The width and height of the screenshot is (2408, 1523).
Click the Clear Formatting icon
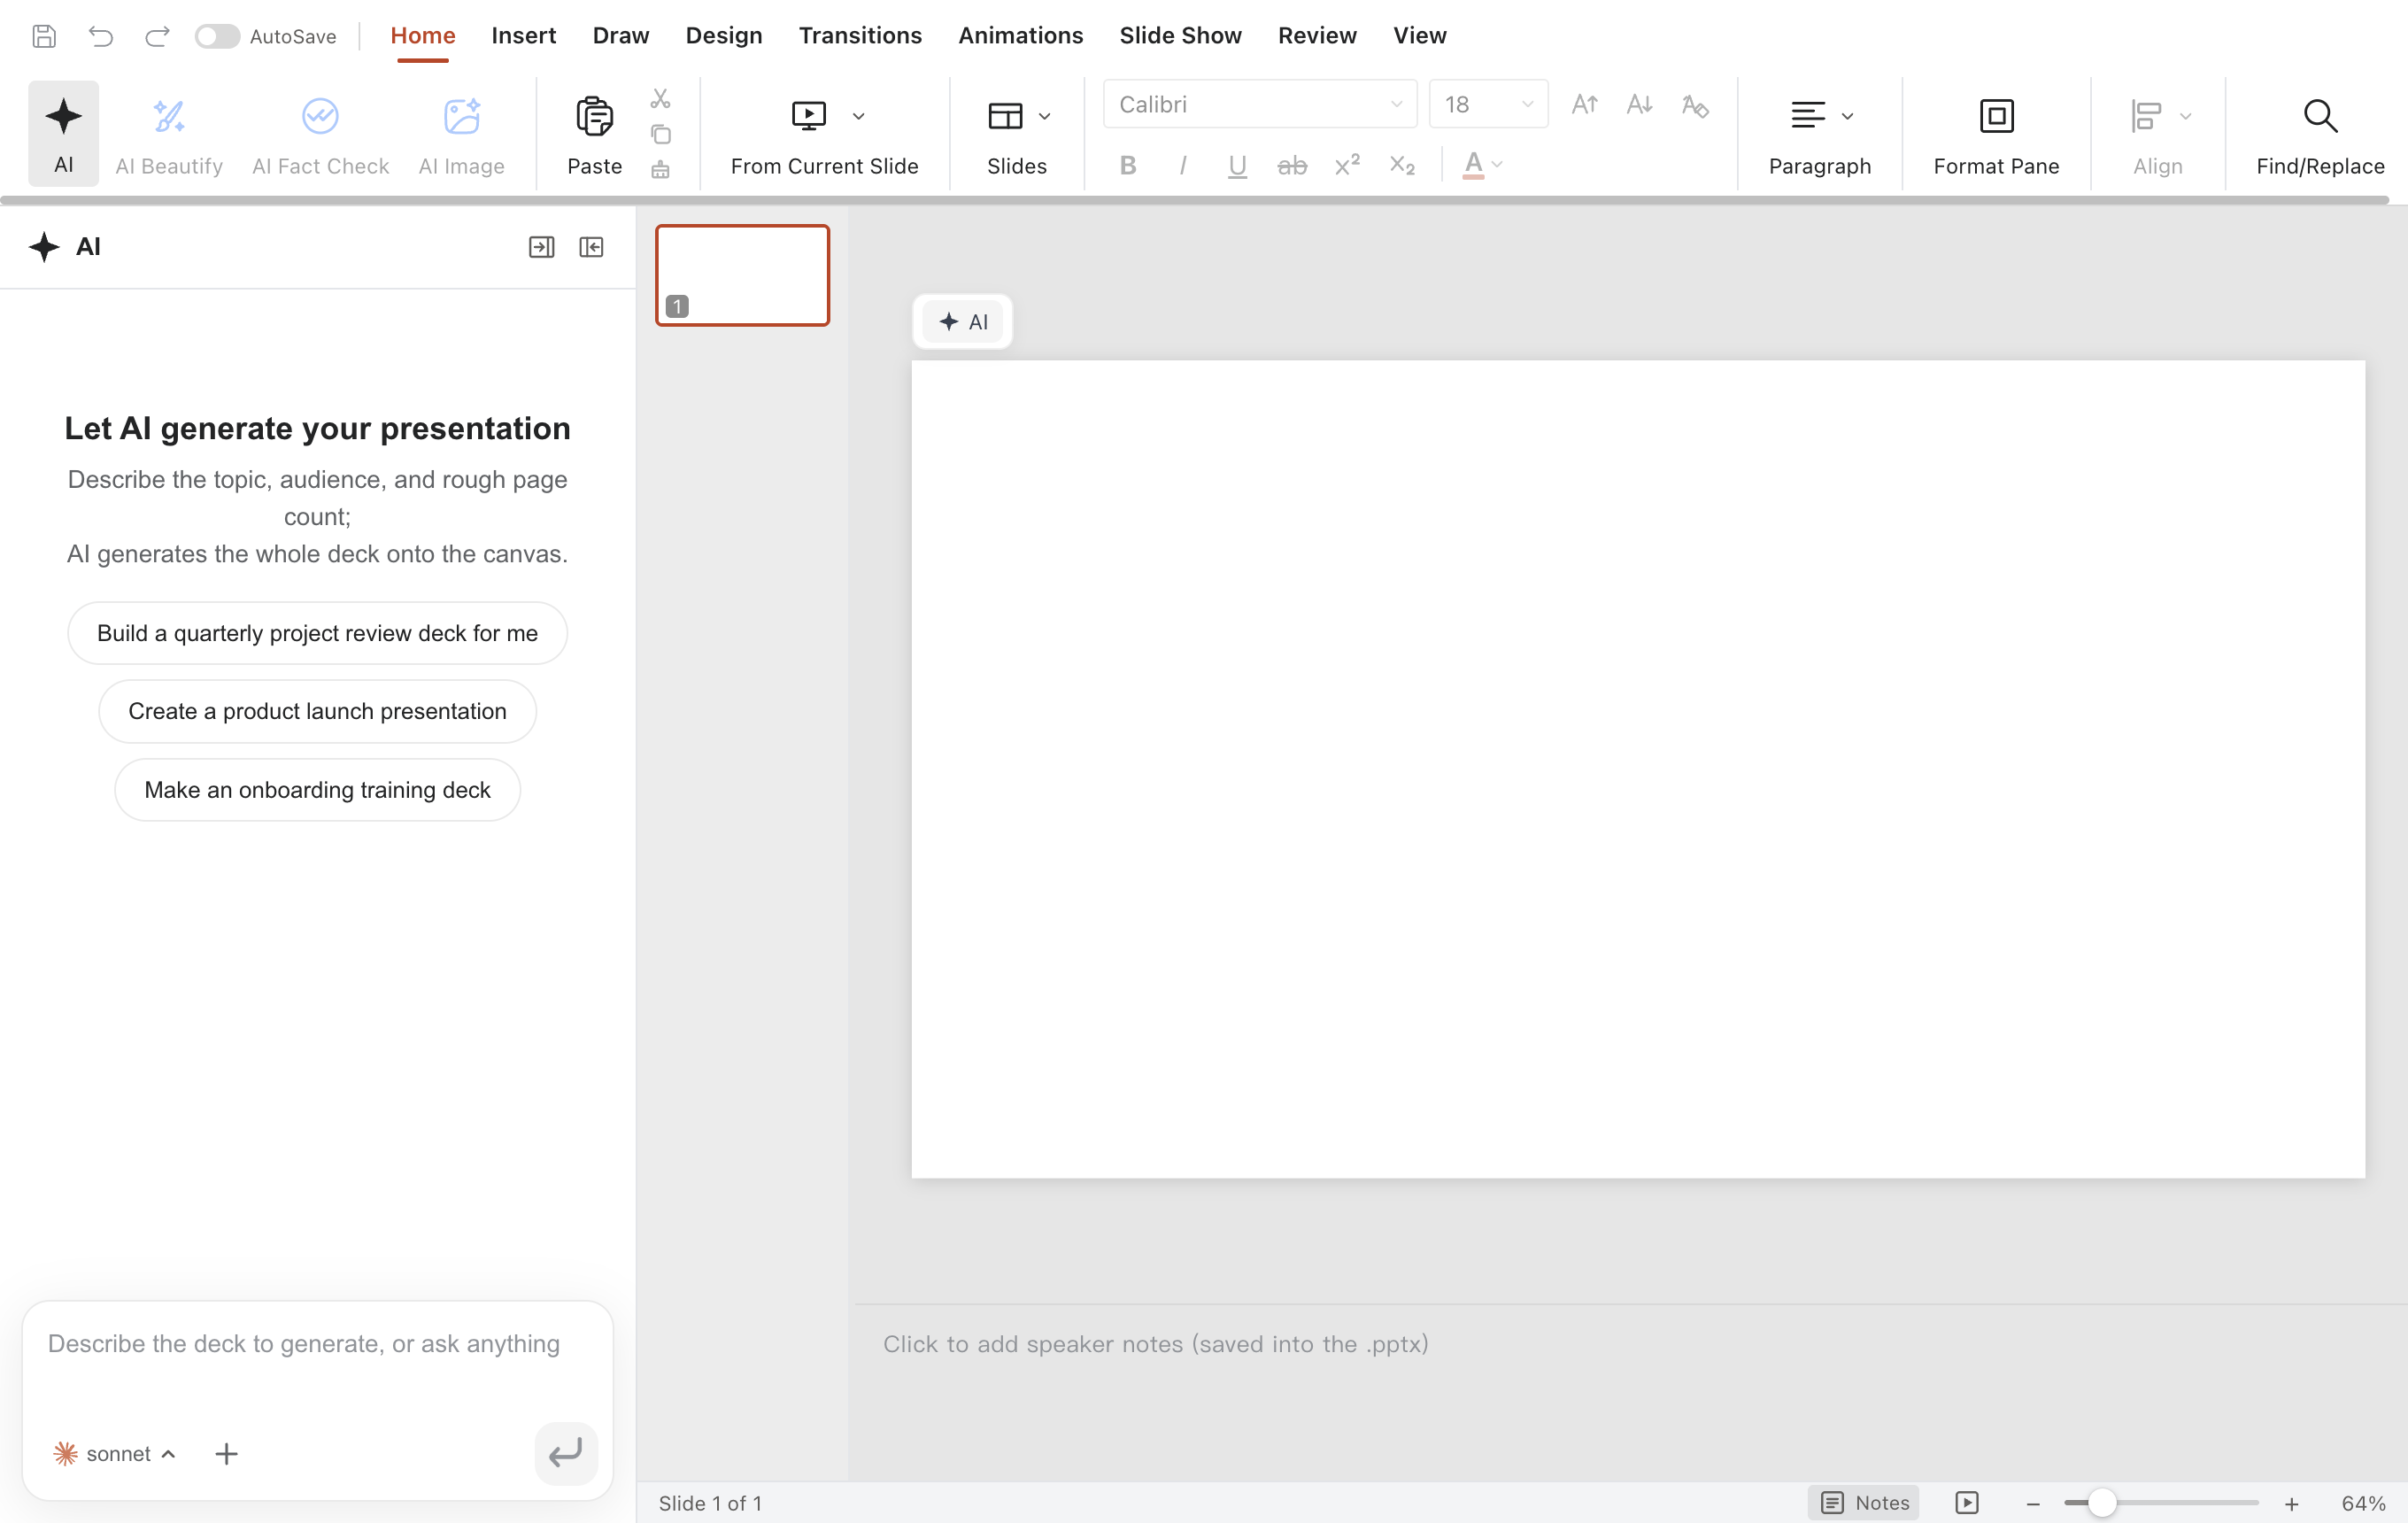tap(1695, 105)
